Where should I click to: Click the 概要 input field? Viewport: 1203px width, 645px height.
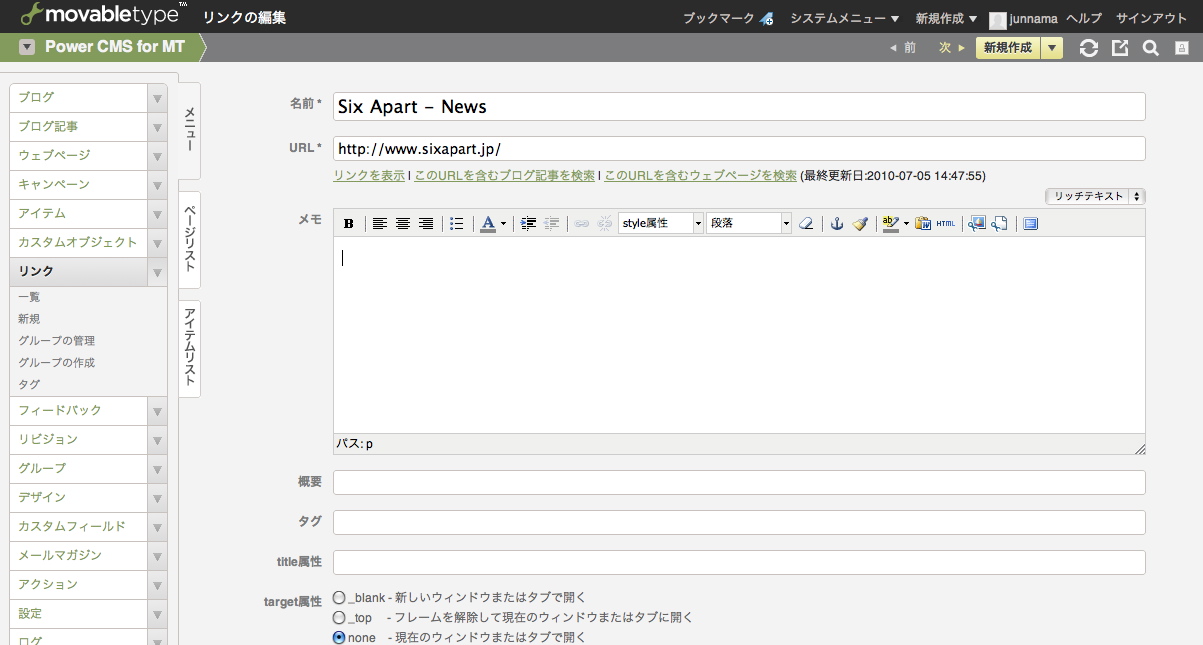click(x=739, y=483)
